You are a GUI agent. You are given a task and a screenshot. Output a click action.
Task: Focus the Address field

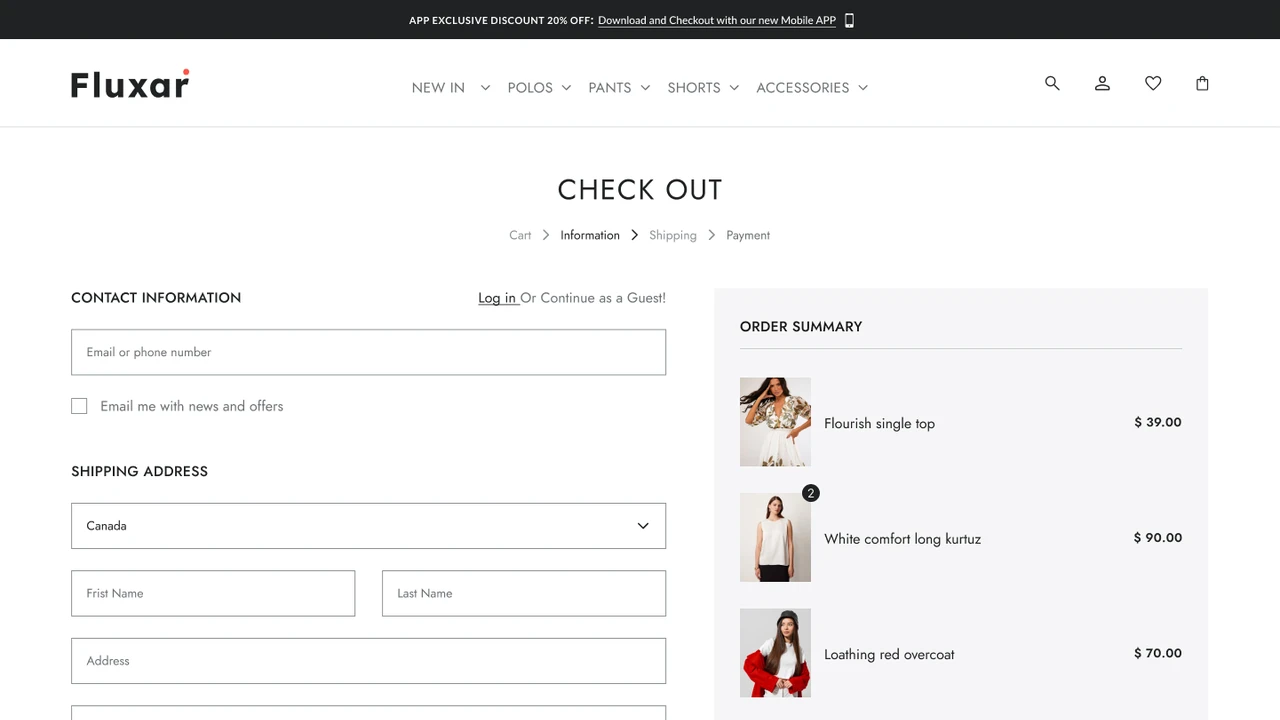[368, 661]
